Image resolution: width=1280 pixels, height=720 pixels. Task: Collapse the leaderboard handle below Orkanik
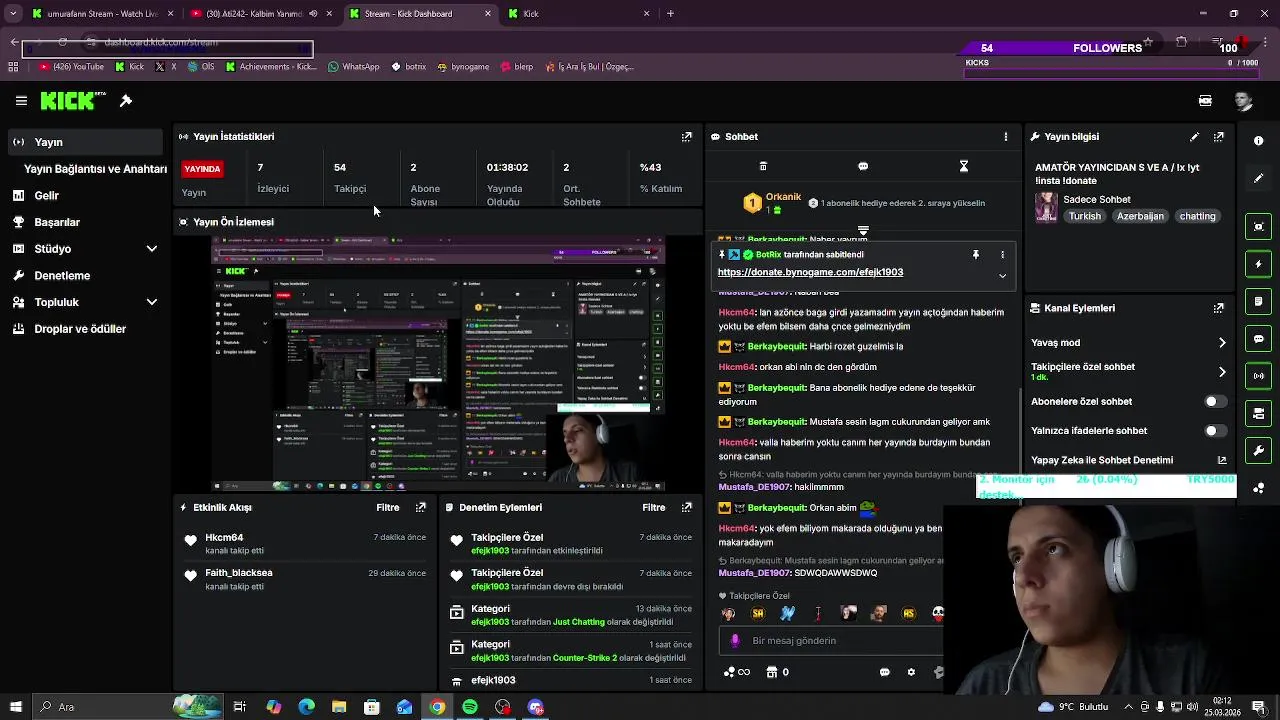[x=863, y=230]
